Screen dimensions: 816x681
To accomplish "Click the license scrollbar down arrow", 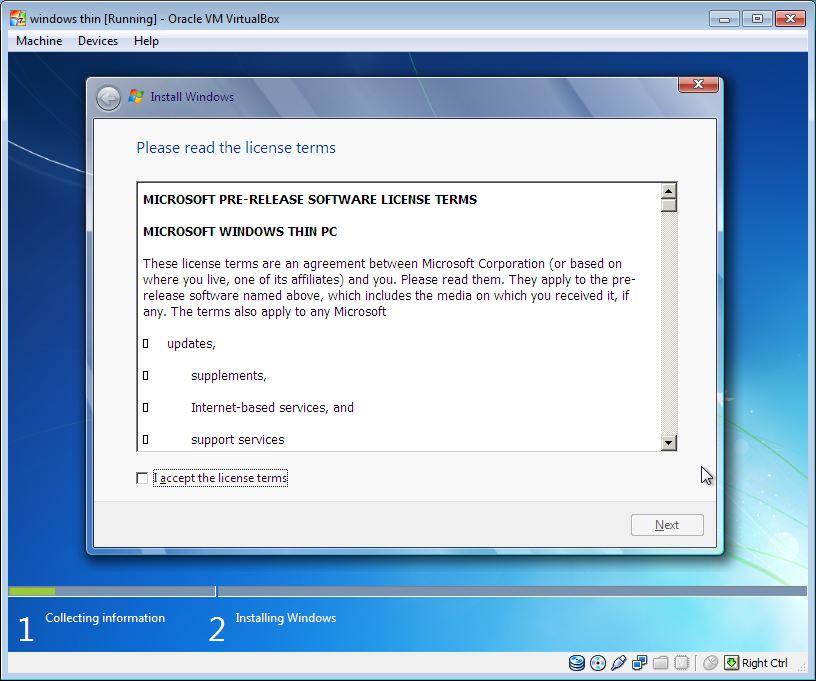I will coord(669,443).
